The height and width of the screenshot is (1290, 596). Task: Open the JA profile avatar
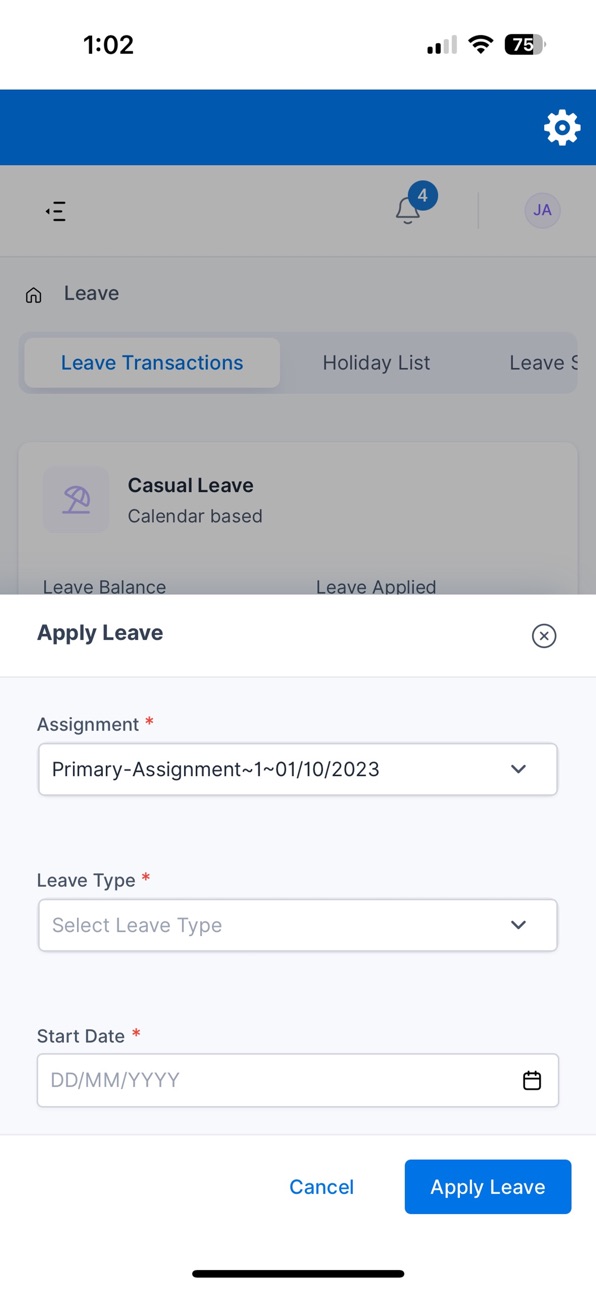click(542, 211)
